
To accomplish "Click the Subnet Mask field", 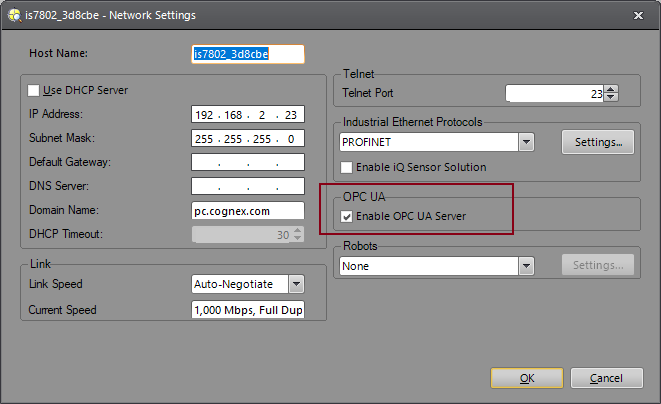I will coord(247,139).
